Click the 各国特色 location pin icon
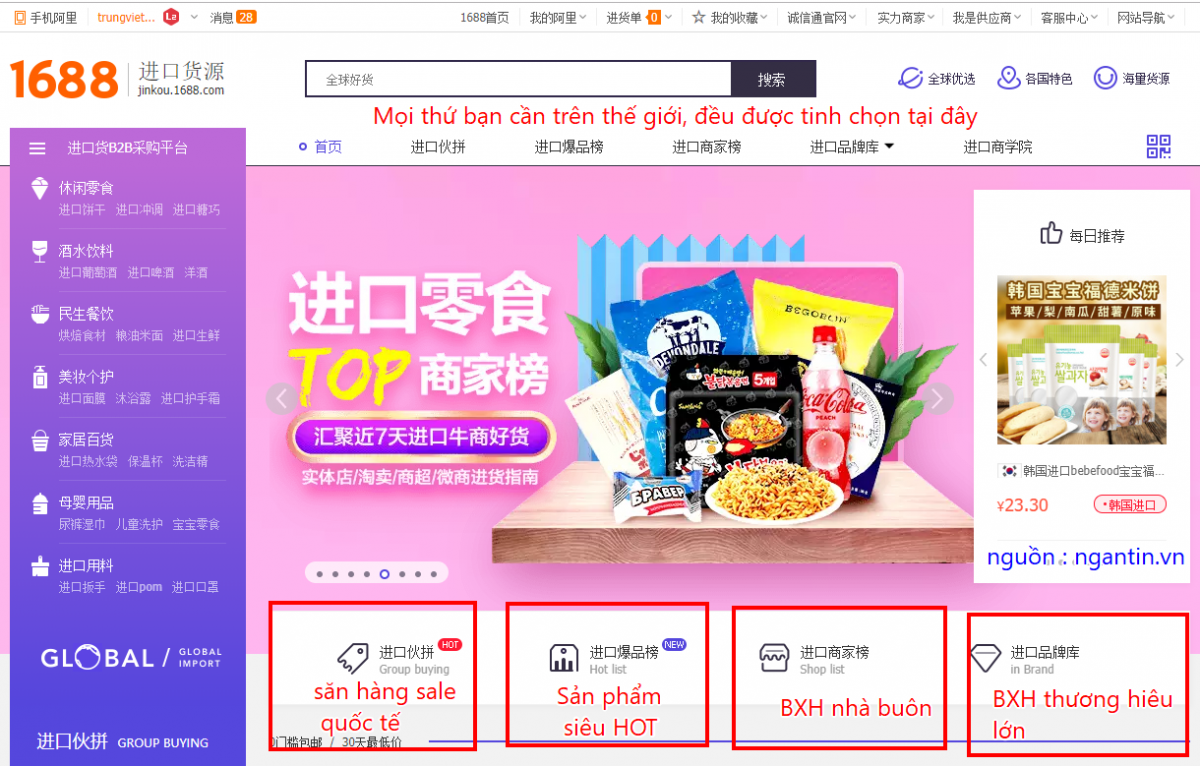This screenshot has height=766, width=1200. point(1008,78)
